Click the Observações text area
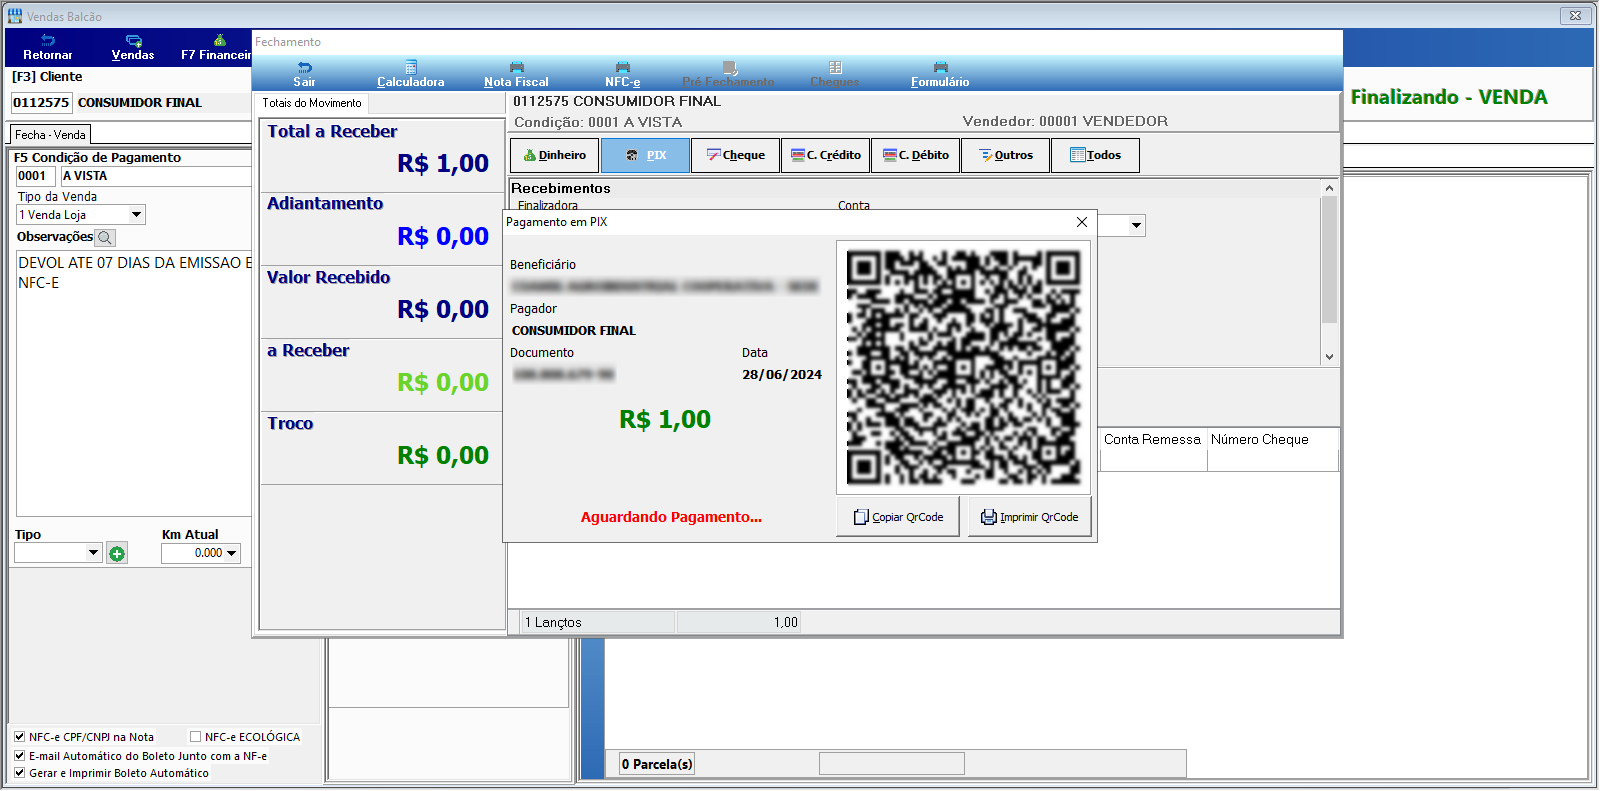The height and width of the screenshot is (791, 1600). [x=134, y=383]
